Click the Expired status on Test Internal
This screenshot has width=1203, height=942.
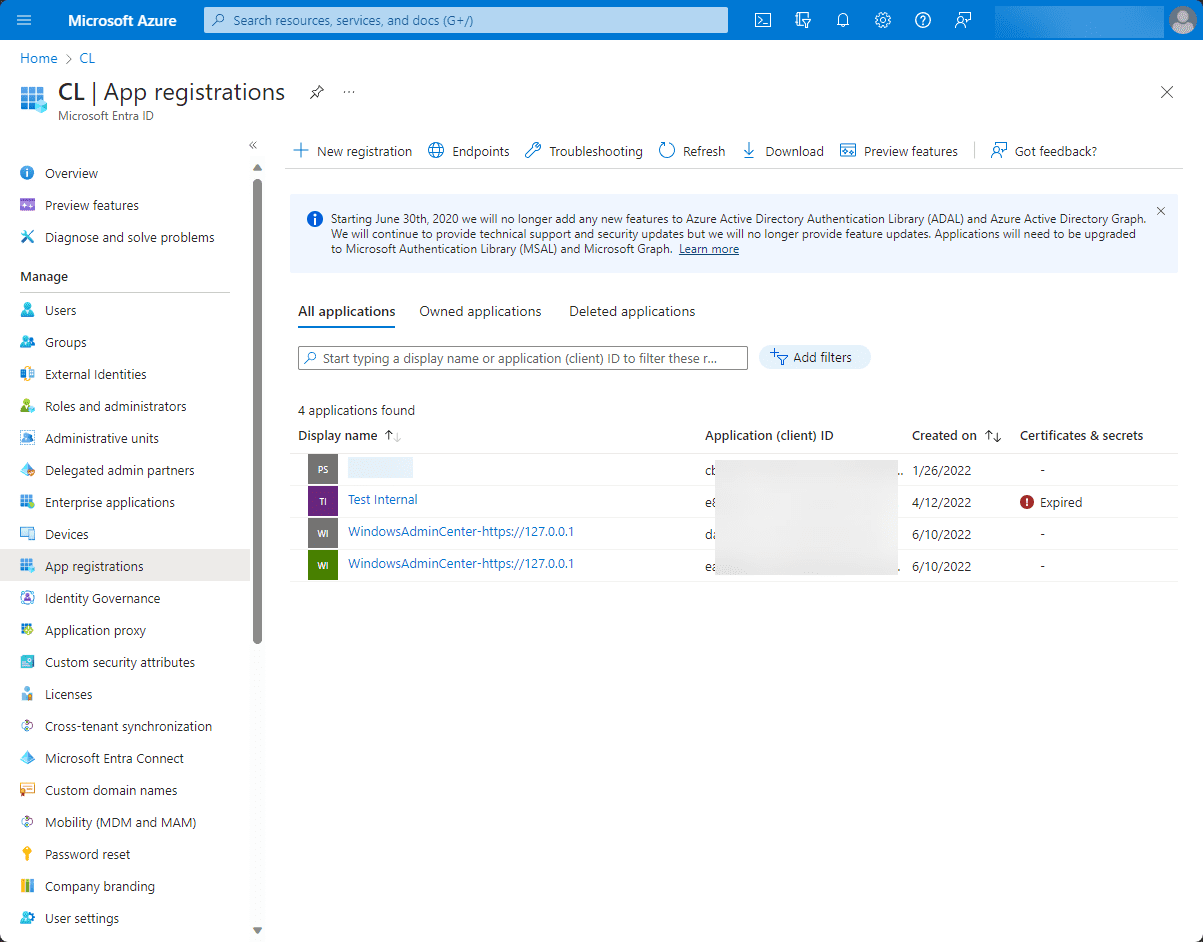[x=1051, y=502]
